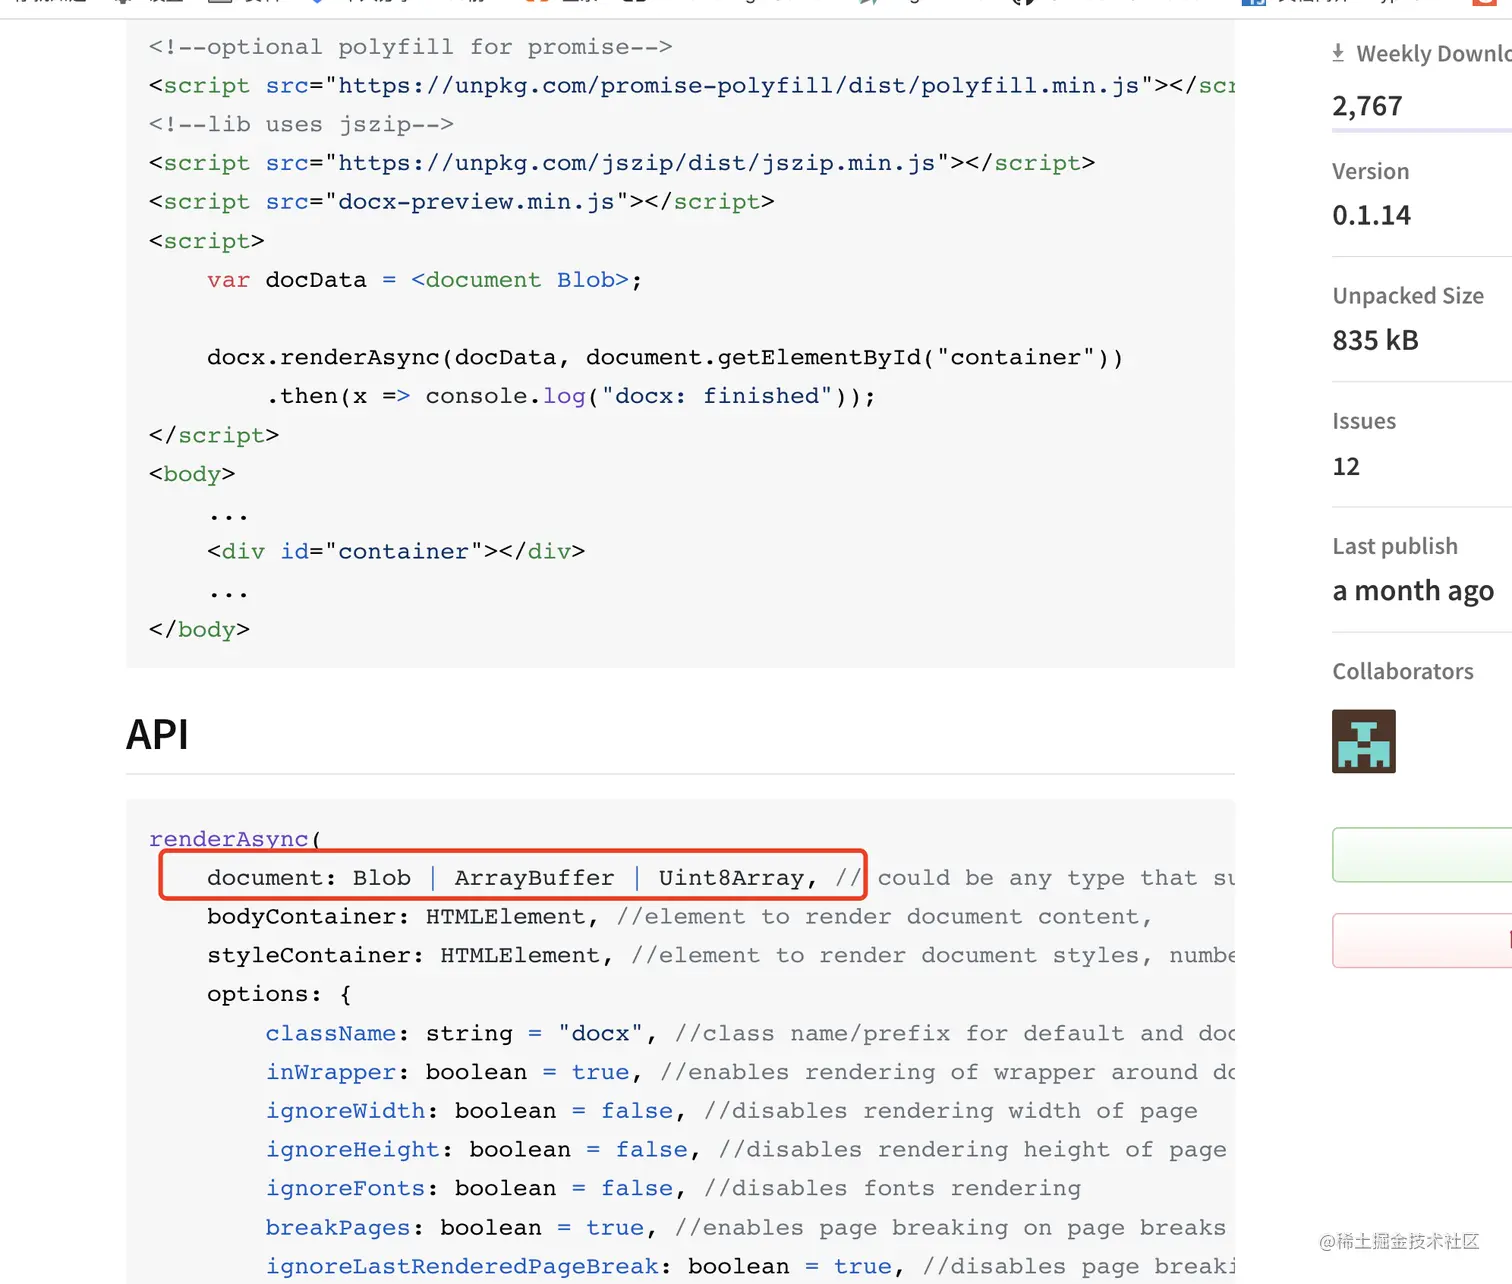Click the collaborator pixel avatar
The height and width of the screenshot is (1284, 1512).
coord(1363,741)
